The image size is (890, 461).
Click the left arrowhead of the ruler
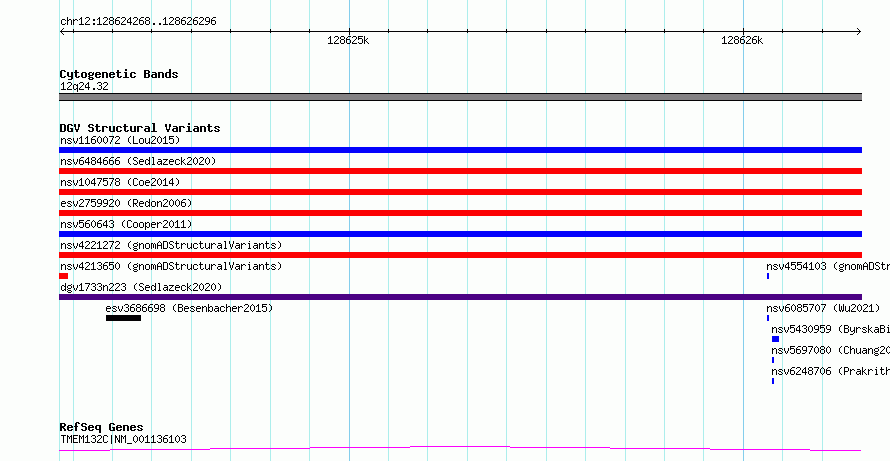[x=62, y=32]
